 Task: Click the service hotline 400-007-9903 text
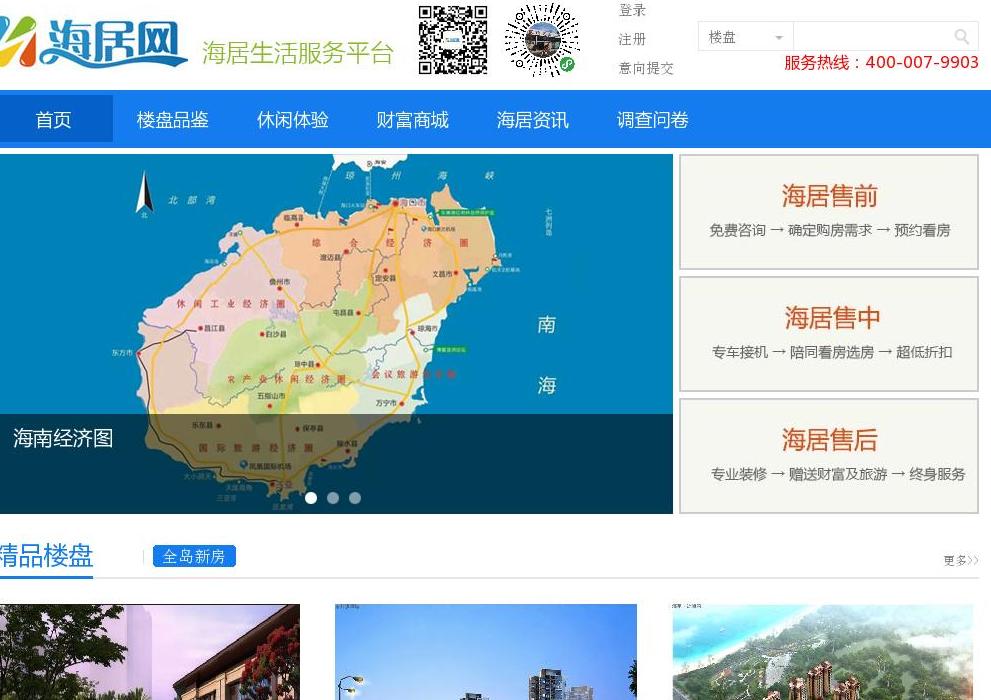[x=882, y=63]
